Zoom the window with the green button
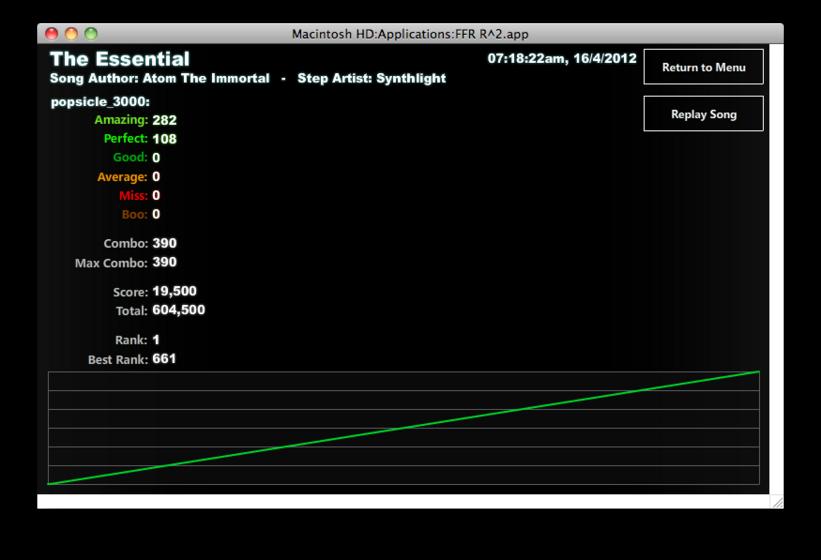The height and width of the screenshot is (560, 821). click(x=91, y=34)
